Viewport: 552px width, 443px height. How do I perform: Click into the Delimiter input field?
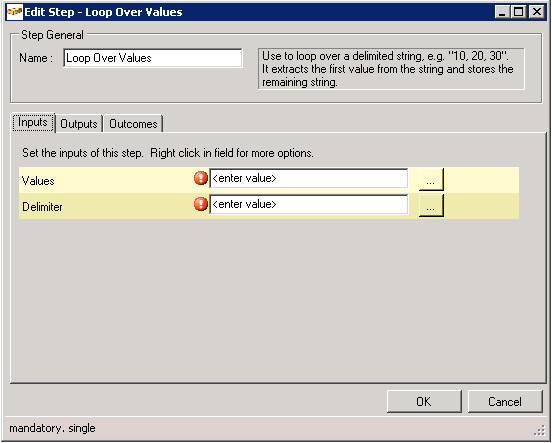point(309,205)
